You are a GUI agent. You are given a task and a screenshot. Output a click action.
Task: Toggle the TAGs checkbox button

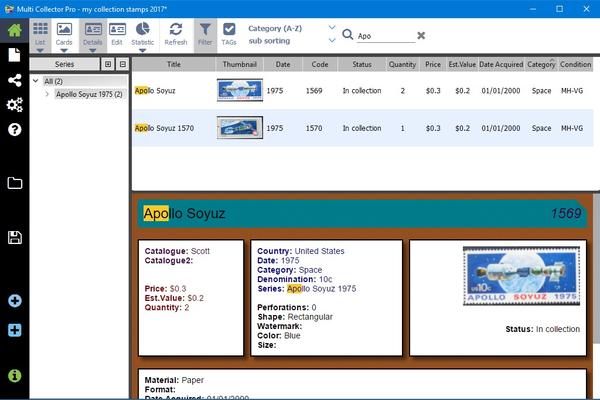[x=229, y=34]
